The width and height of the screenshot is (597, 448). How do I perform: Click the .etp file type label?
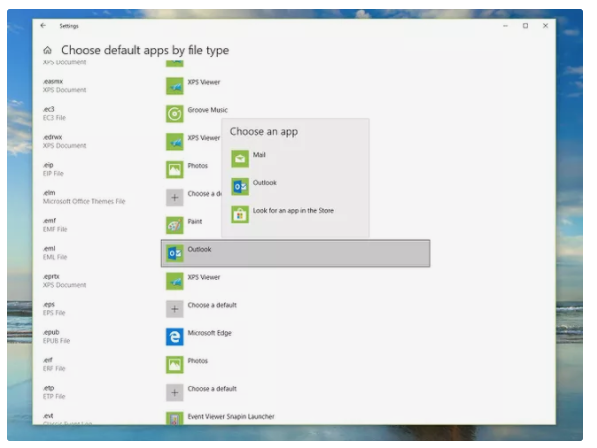pos(48,388)
